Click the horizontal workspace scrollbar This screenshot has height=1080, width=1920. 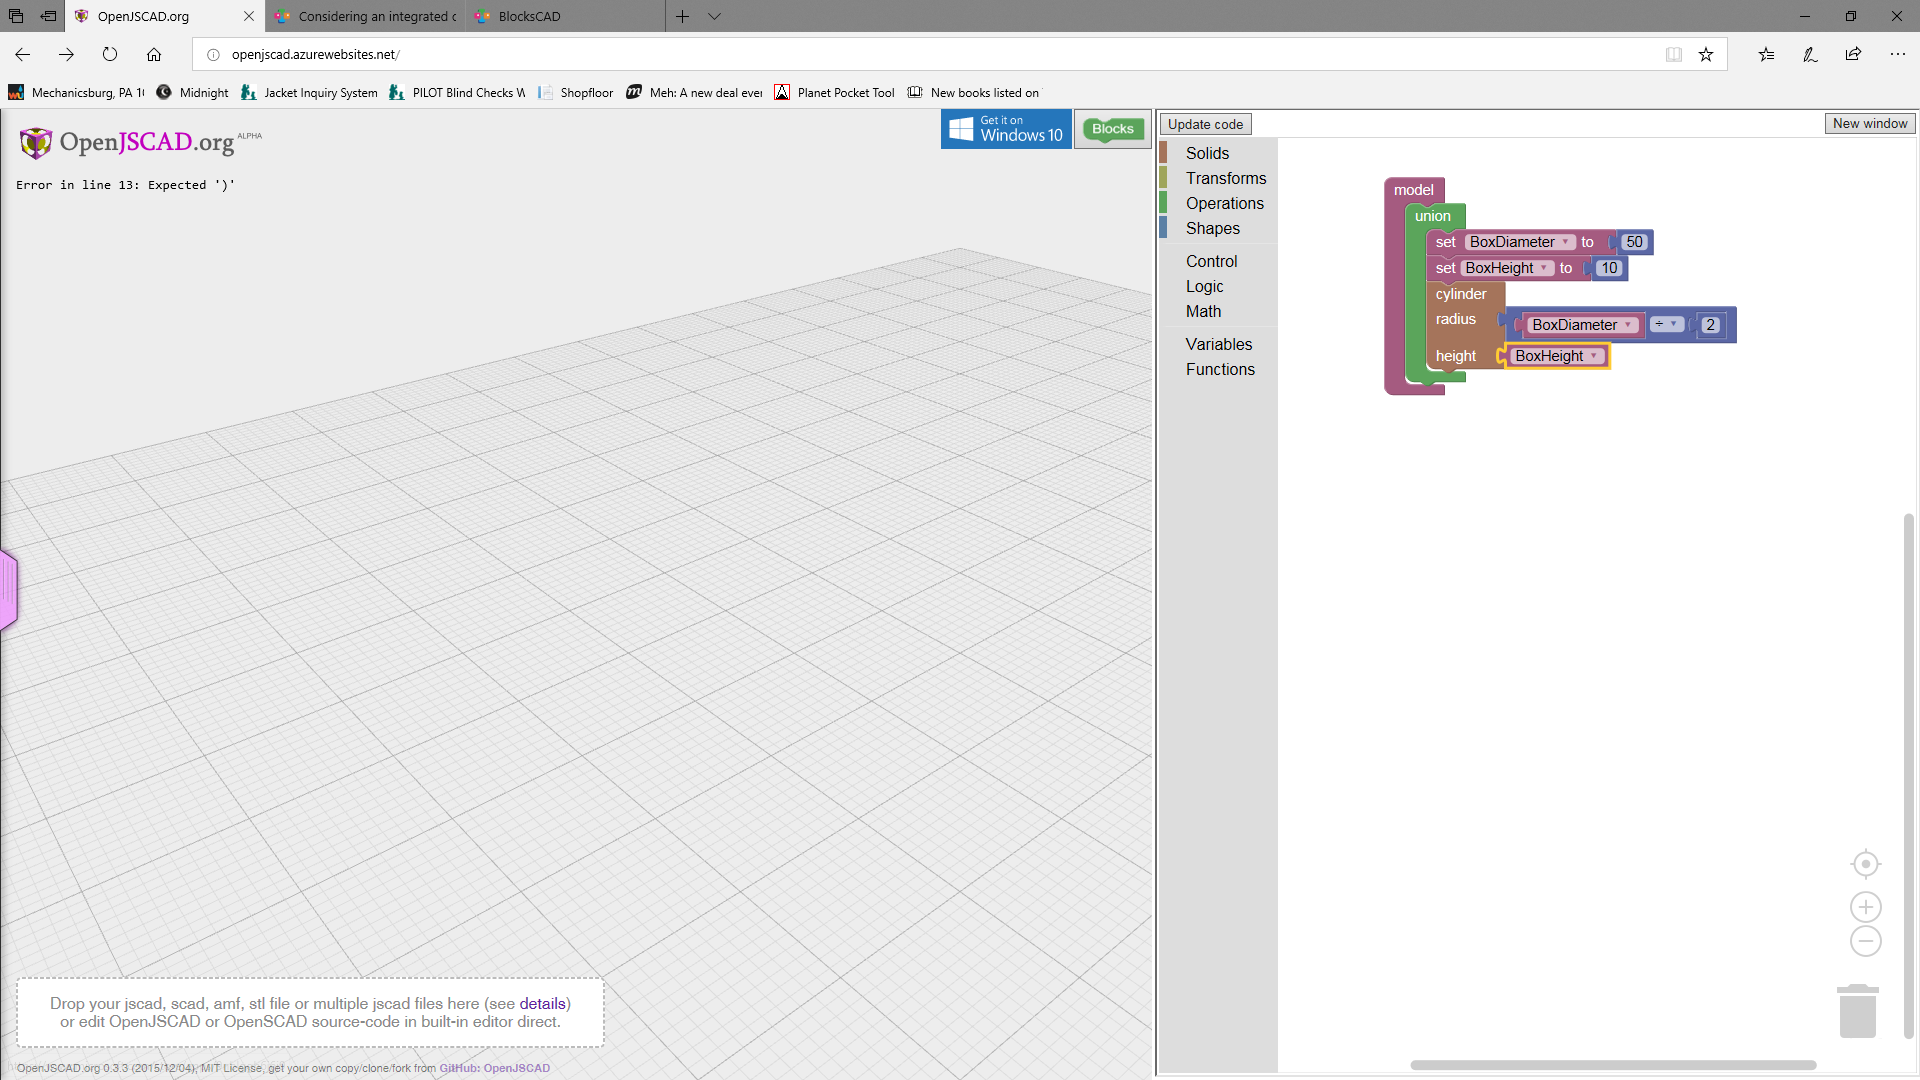(1612, 1065)
